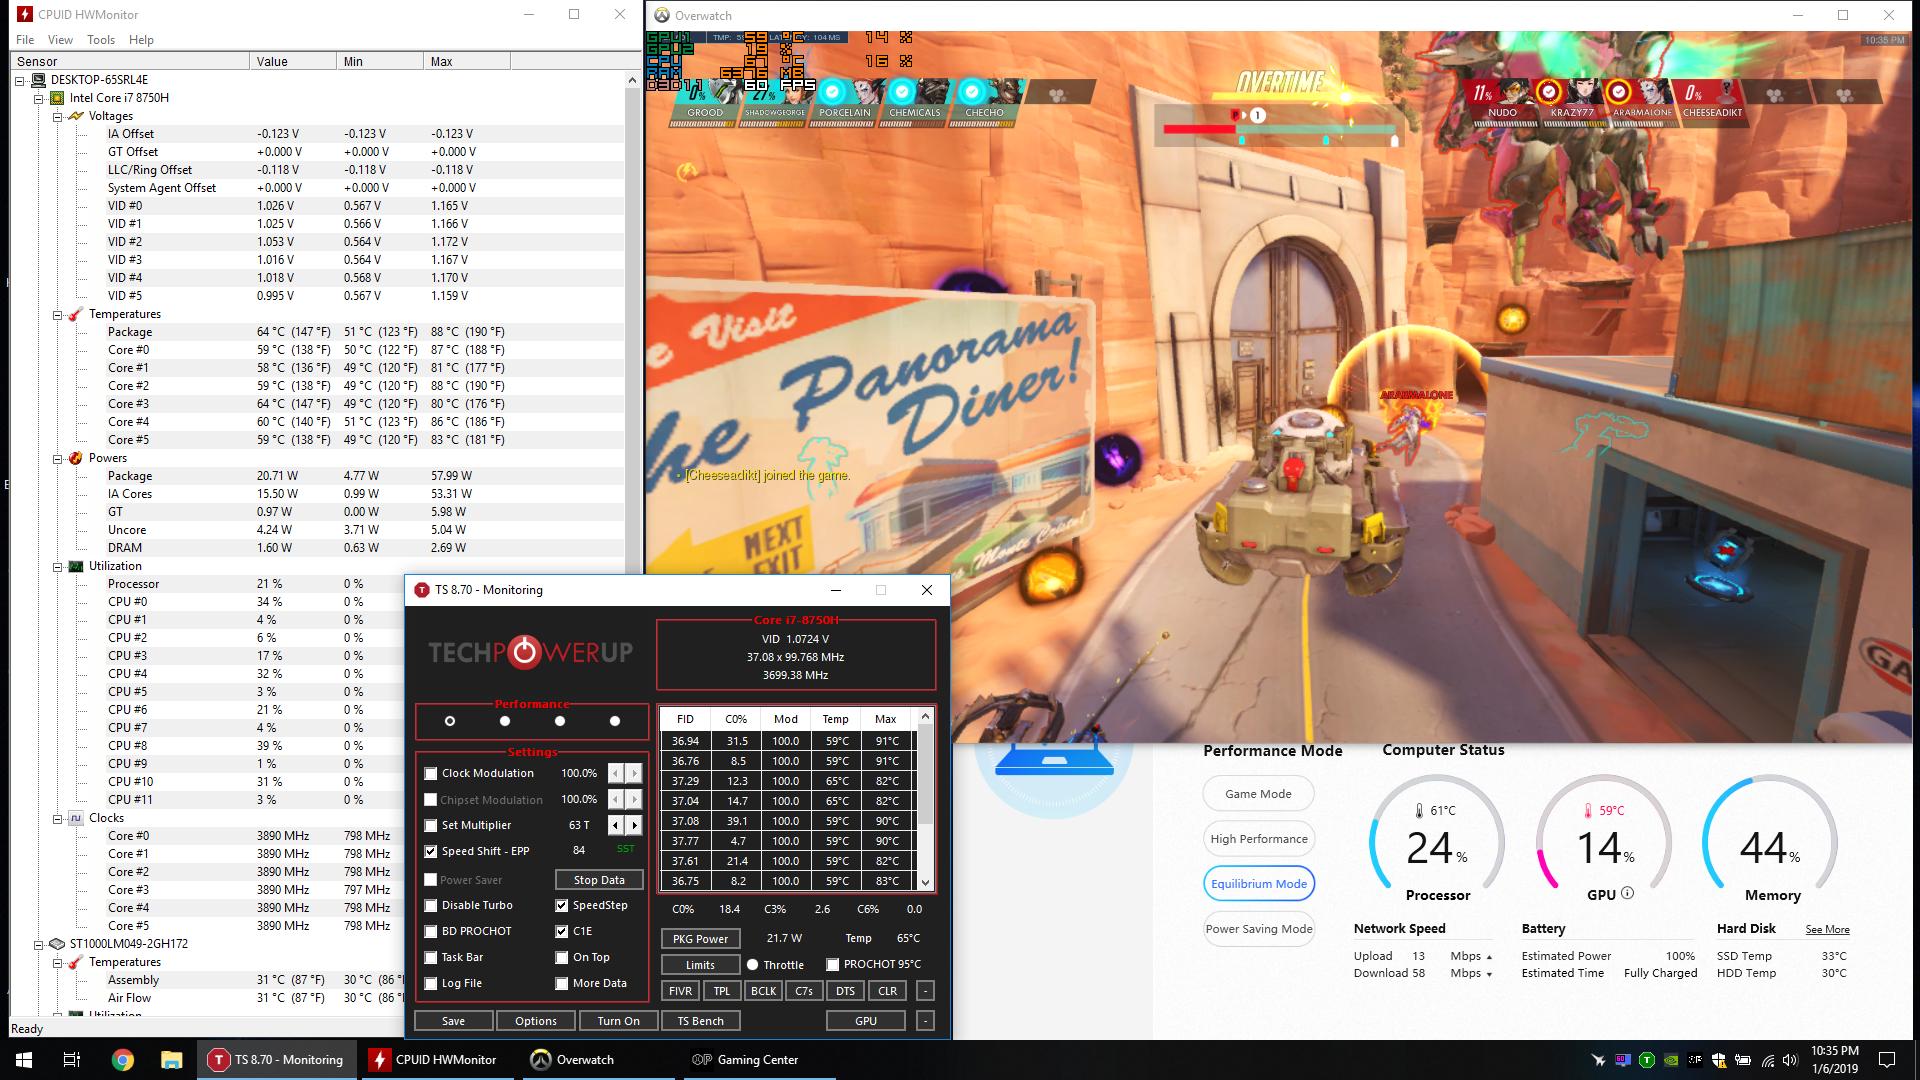Select the fourth Performance profile radio button
This screenshot has width=1920, height=1080.
pos(615,721)
